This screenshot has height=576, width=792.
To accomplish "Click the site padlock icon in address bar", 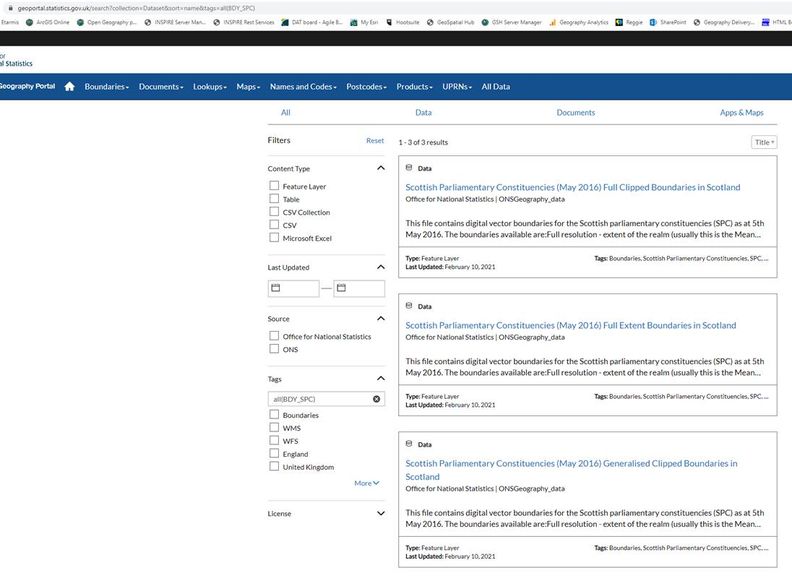I will (x=10, y=8).
